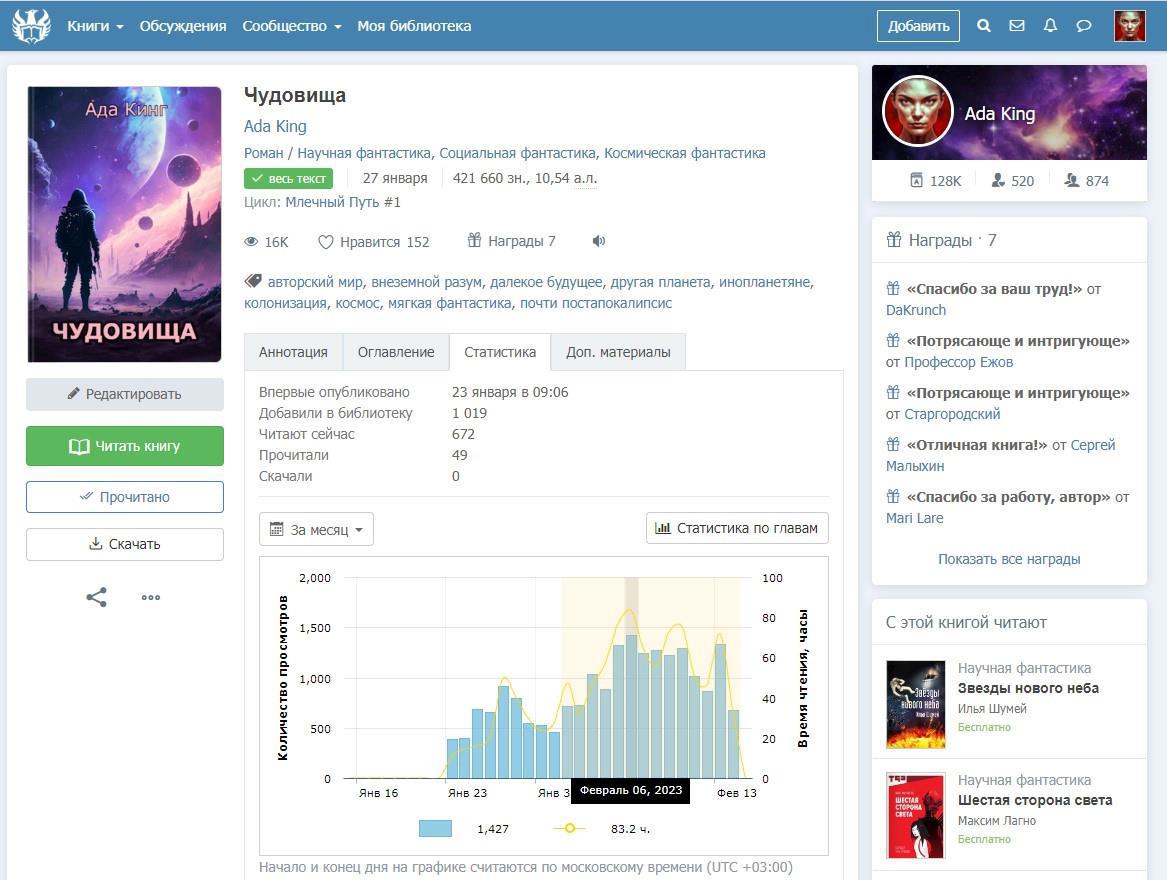The image size is (1167, 880).
Task: Click Показать все награды link
Action: 1008,559
